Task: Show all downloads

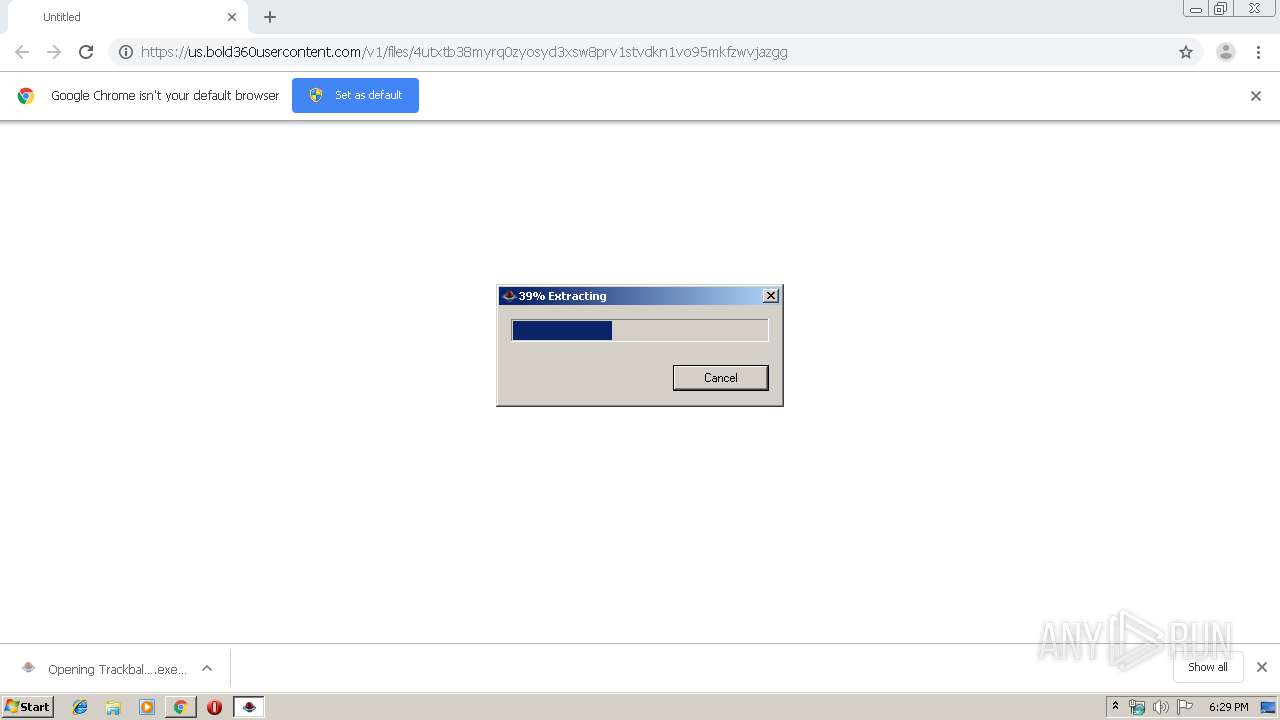Action: (1208, 667)
